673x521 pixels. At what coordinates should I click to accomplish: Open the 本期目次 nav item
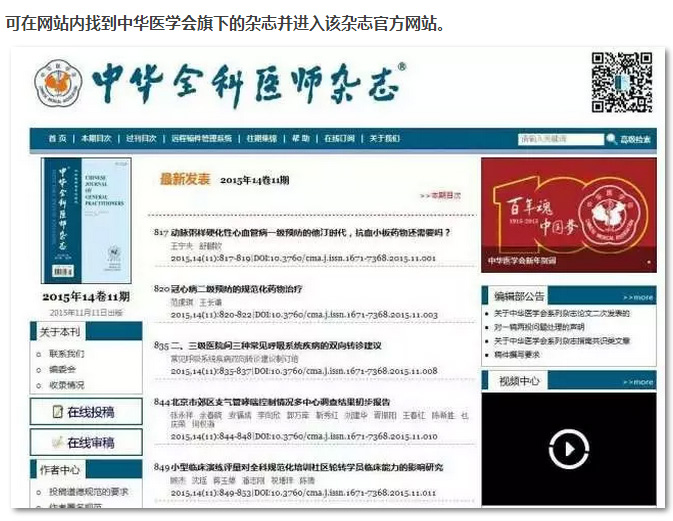pos(96,139)
